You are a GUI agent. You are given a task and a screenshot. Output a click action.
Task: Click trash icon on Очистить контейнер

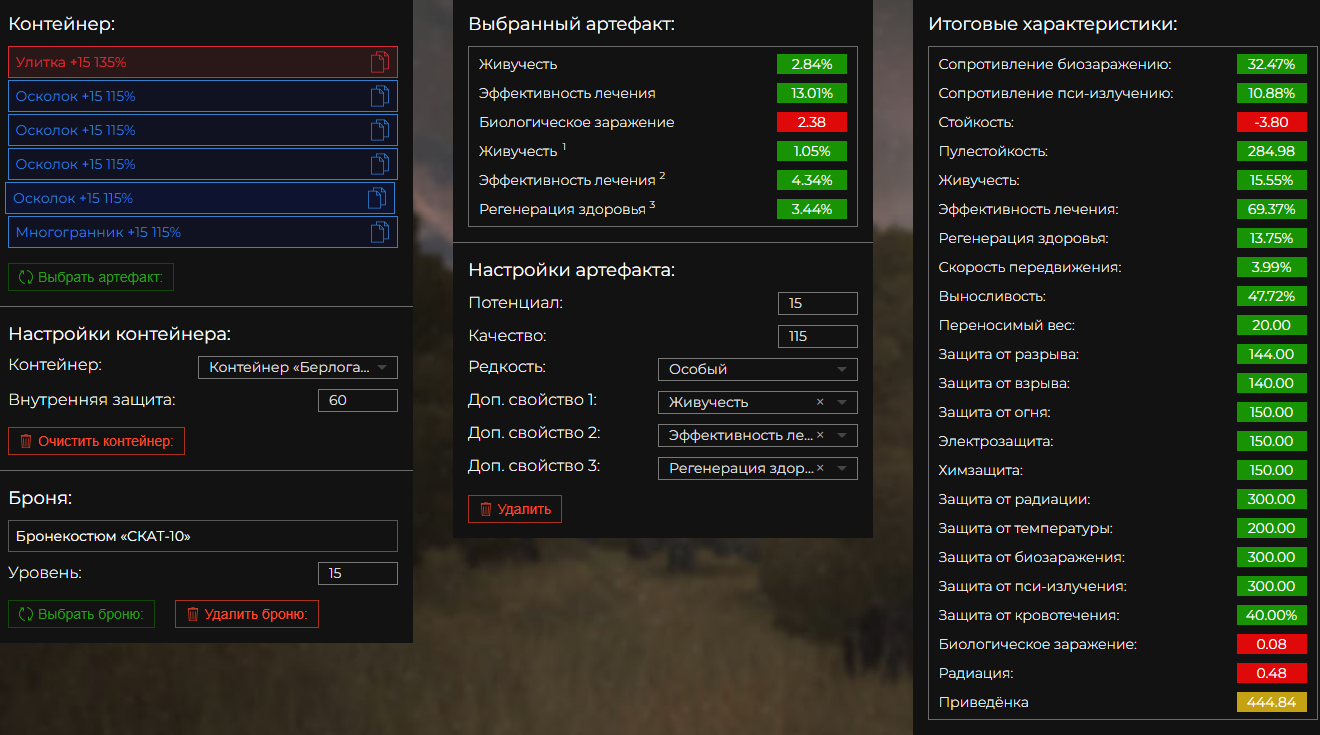click(x=26, y=441)
